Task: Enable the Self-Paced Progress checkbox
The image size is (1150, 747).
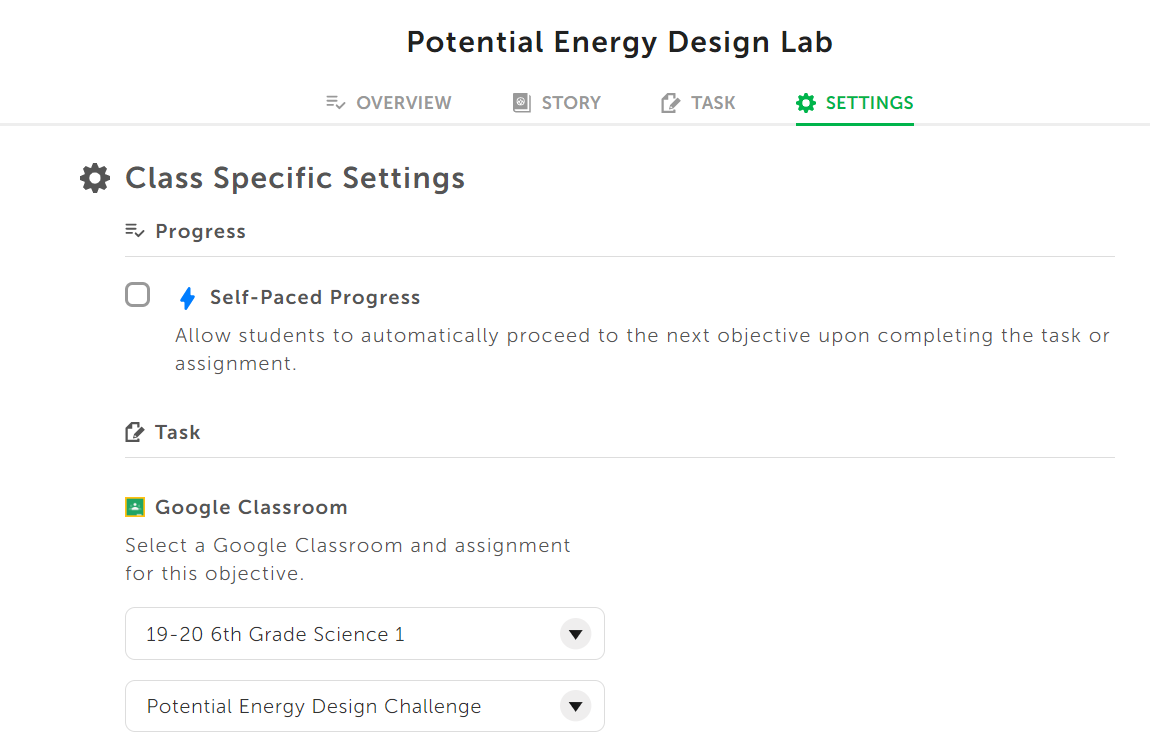Action: click(137, 295)
